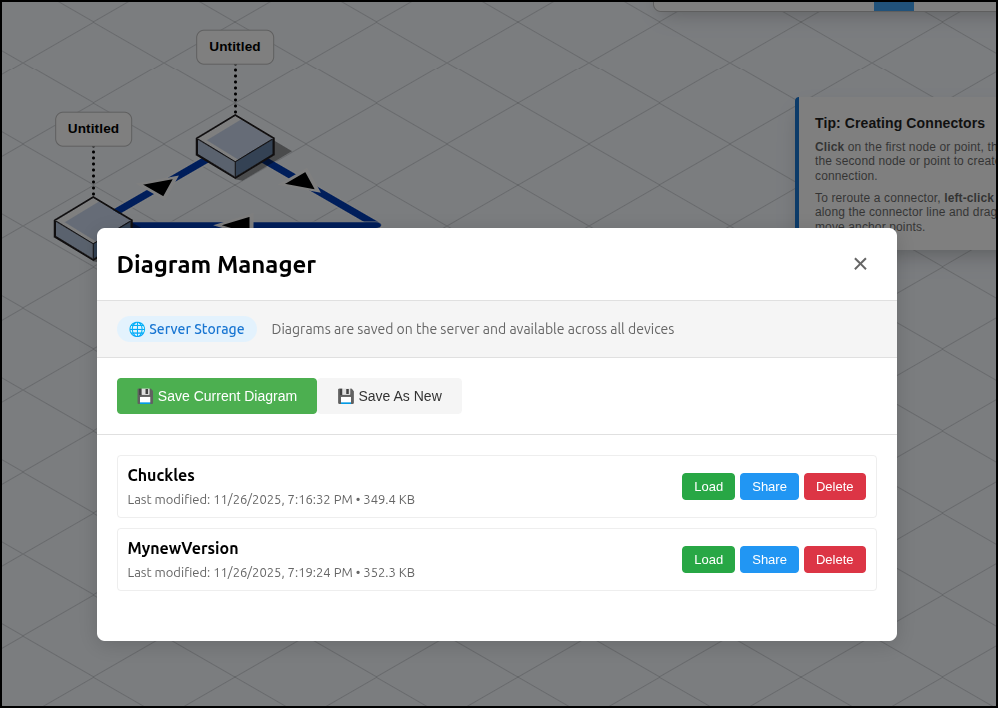Click the Untitled label above the top node
Image resolution: width=998 pixels, height=708 pixels.
(235, 47)
